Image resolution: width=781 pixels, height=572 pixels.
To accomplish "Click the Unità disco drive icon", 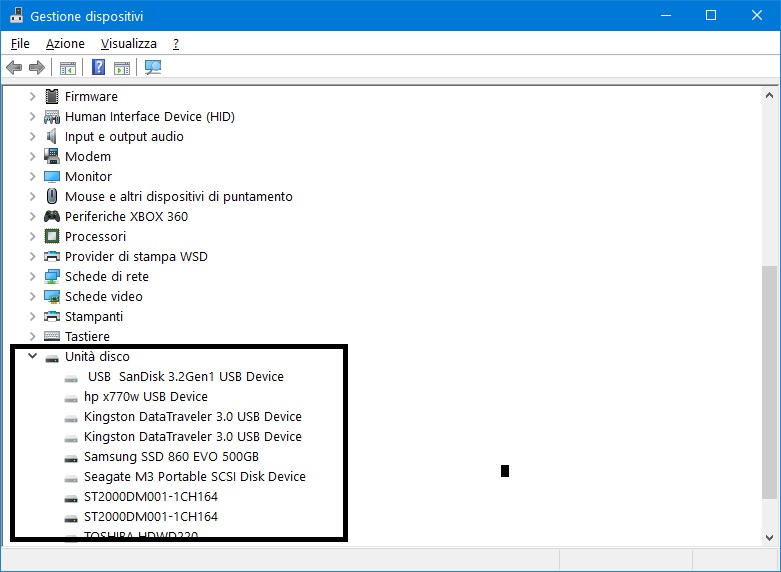I will tap(52, 358).
